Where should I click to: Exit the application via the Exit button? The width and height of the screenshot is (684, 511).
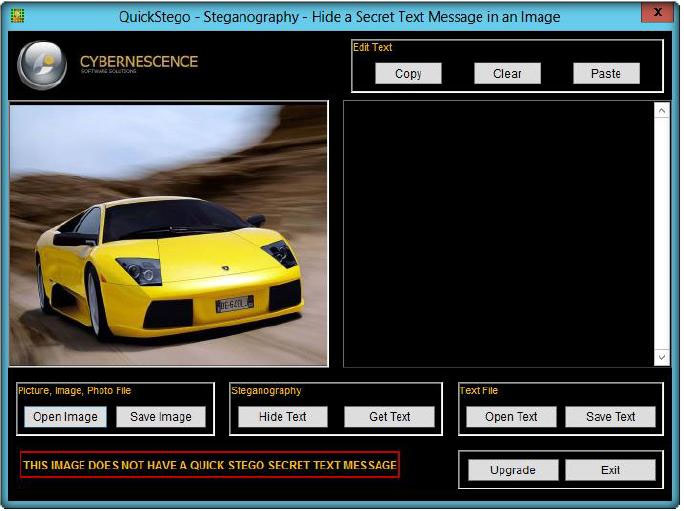[x=610, y=470]
